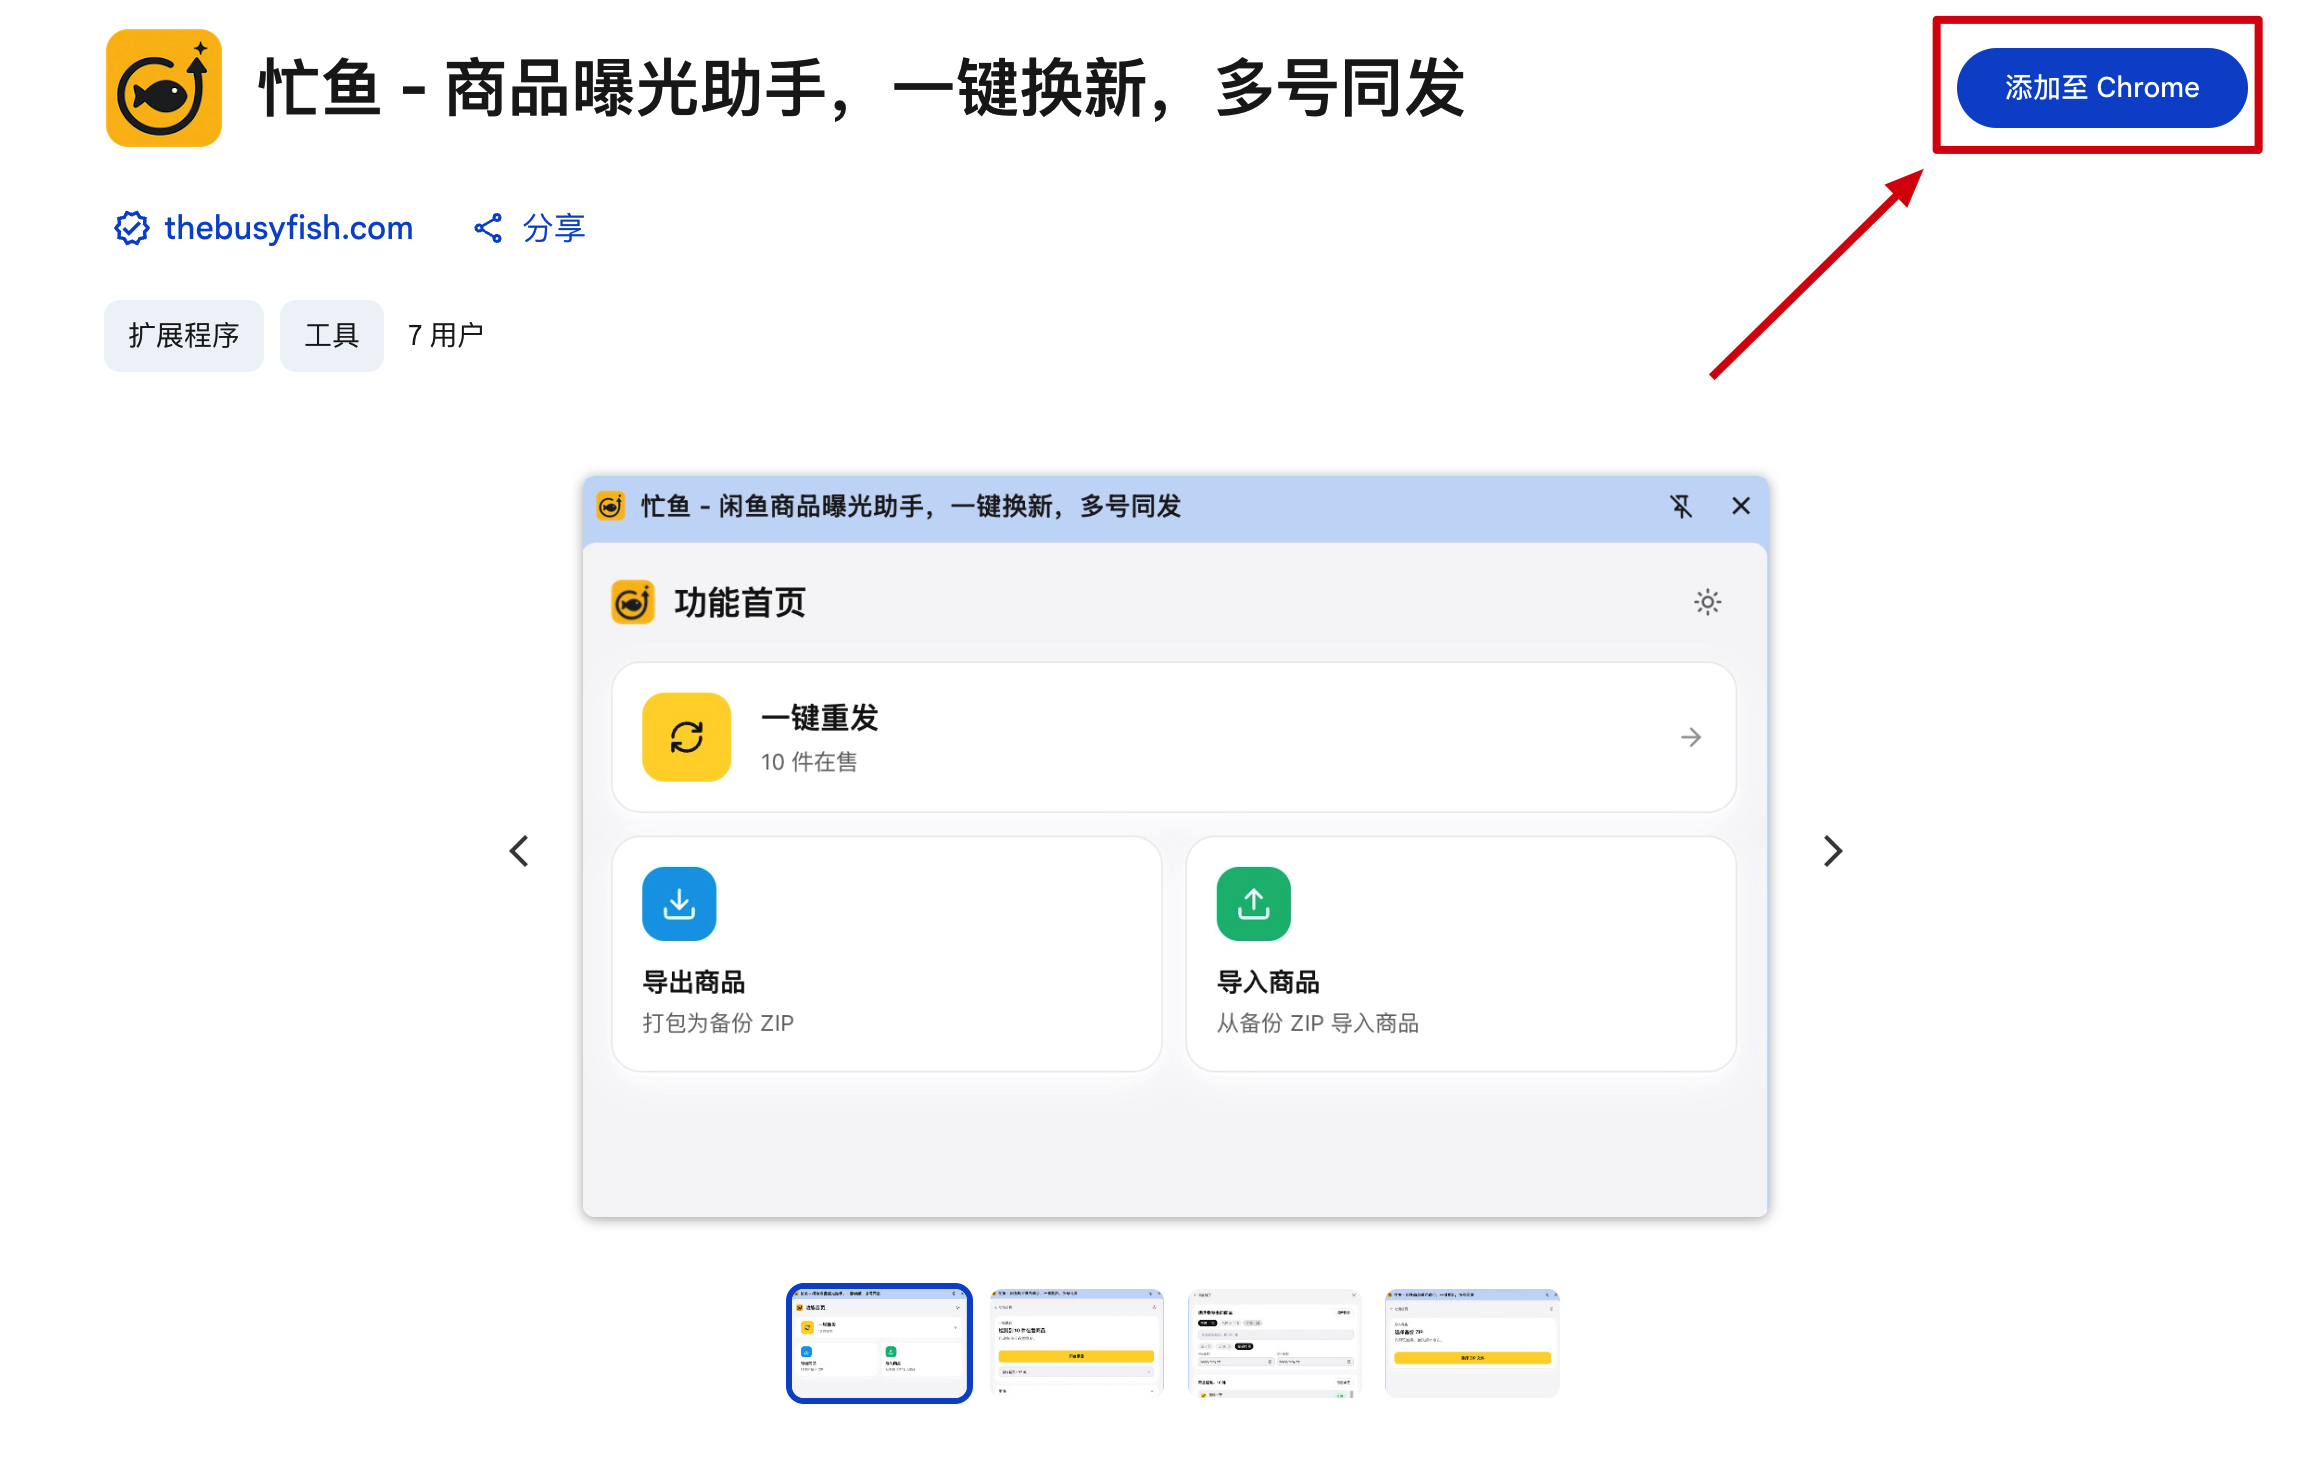
Task: Open the 一键重发 card via its arrow
Action: 1691,737
